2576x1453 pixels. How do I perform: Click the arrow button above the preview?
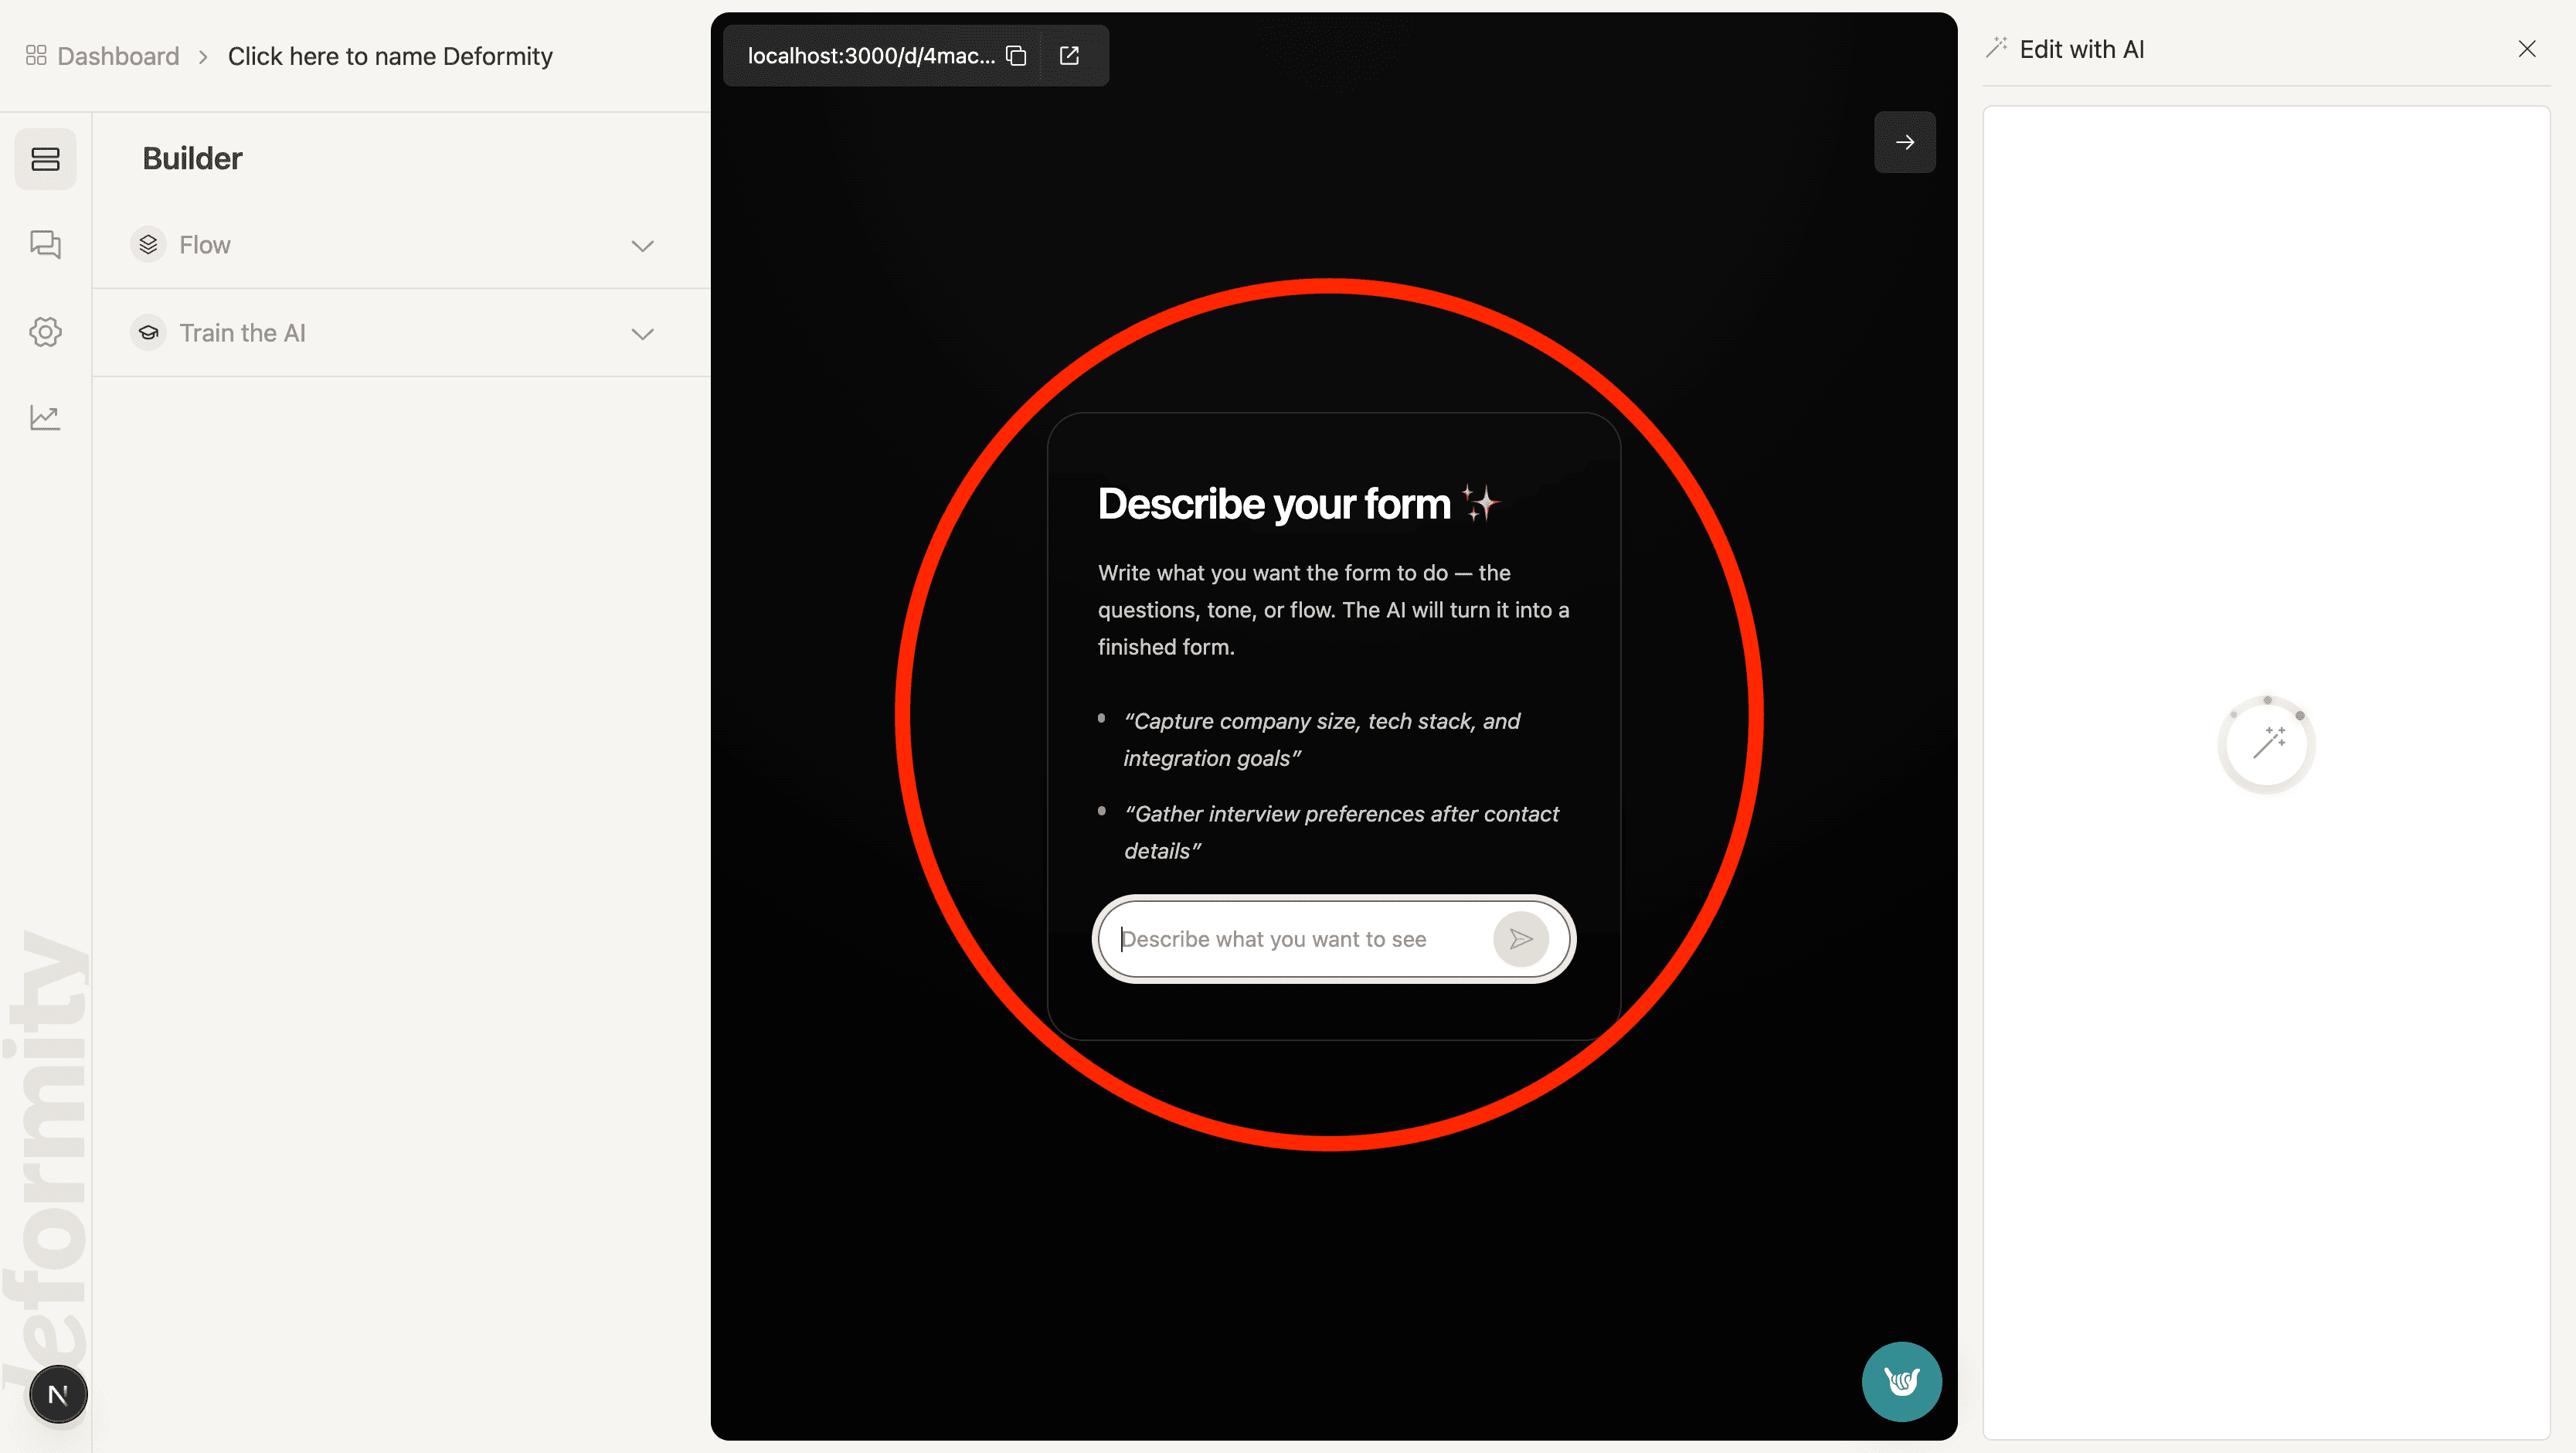click(1904, 142)
